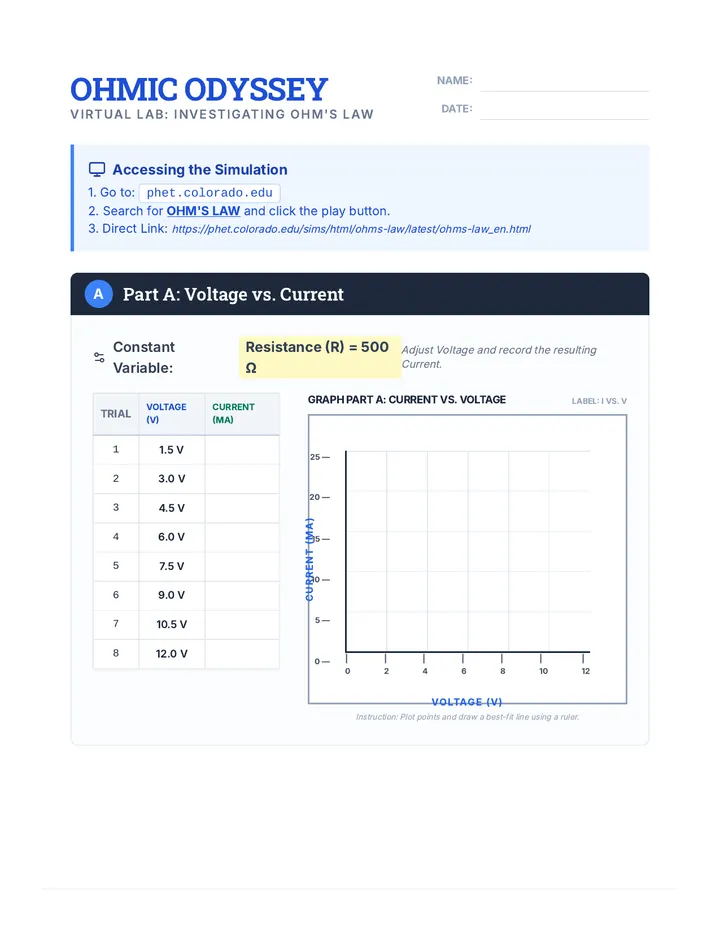Screen dimensions: 720x932
Task: Click the GRAPH PART A: CURRENT VS. VOLTAGE title
Action: 407,400
